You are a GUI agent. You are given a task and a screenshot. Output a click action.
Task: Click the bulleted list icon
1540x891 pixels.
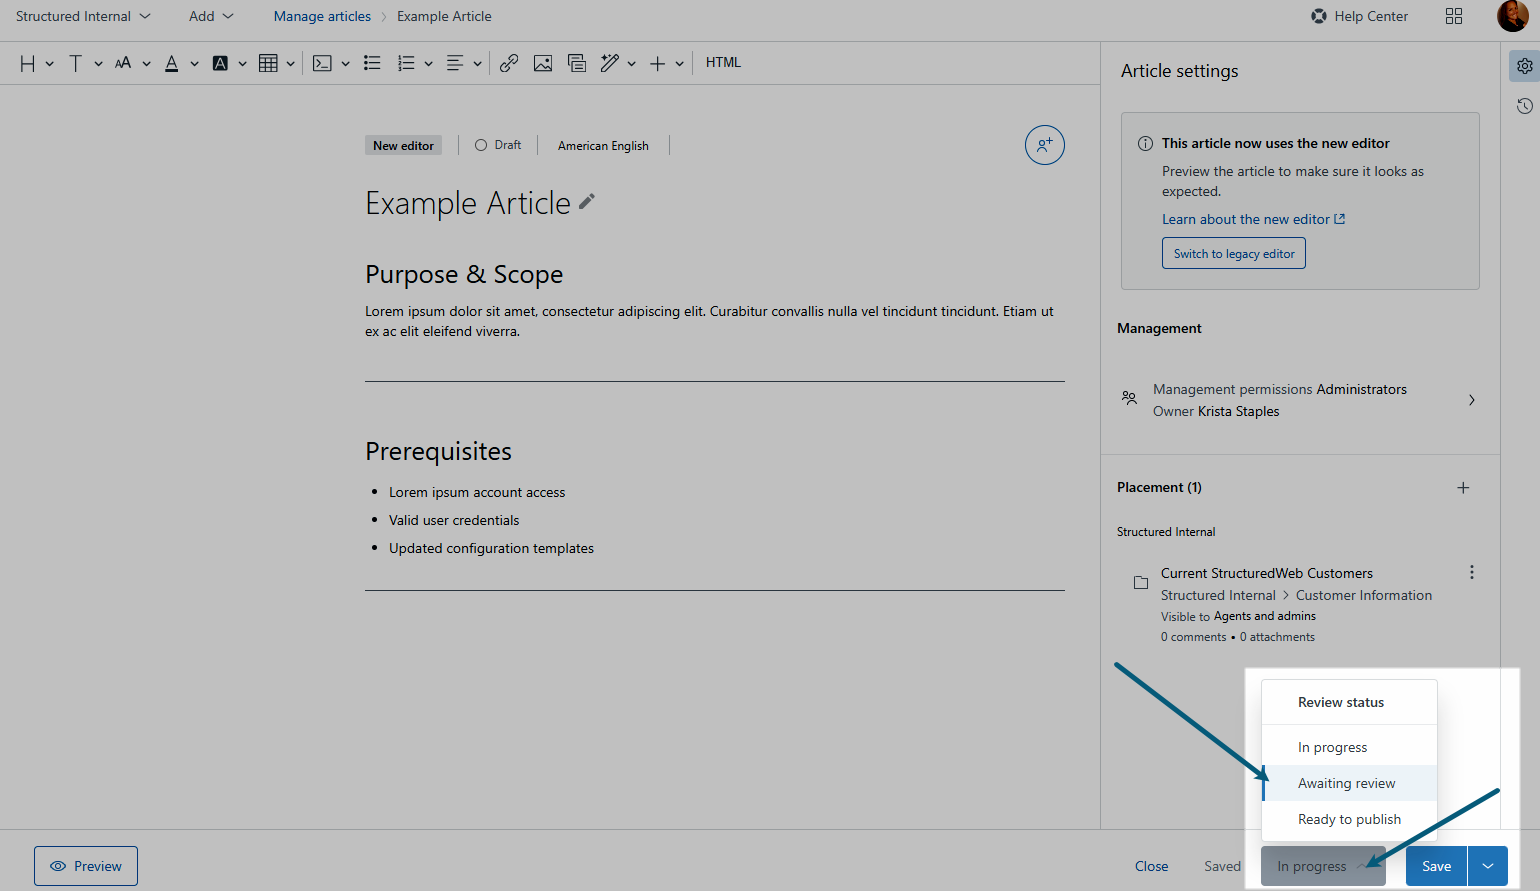point(372,63)
